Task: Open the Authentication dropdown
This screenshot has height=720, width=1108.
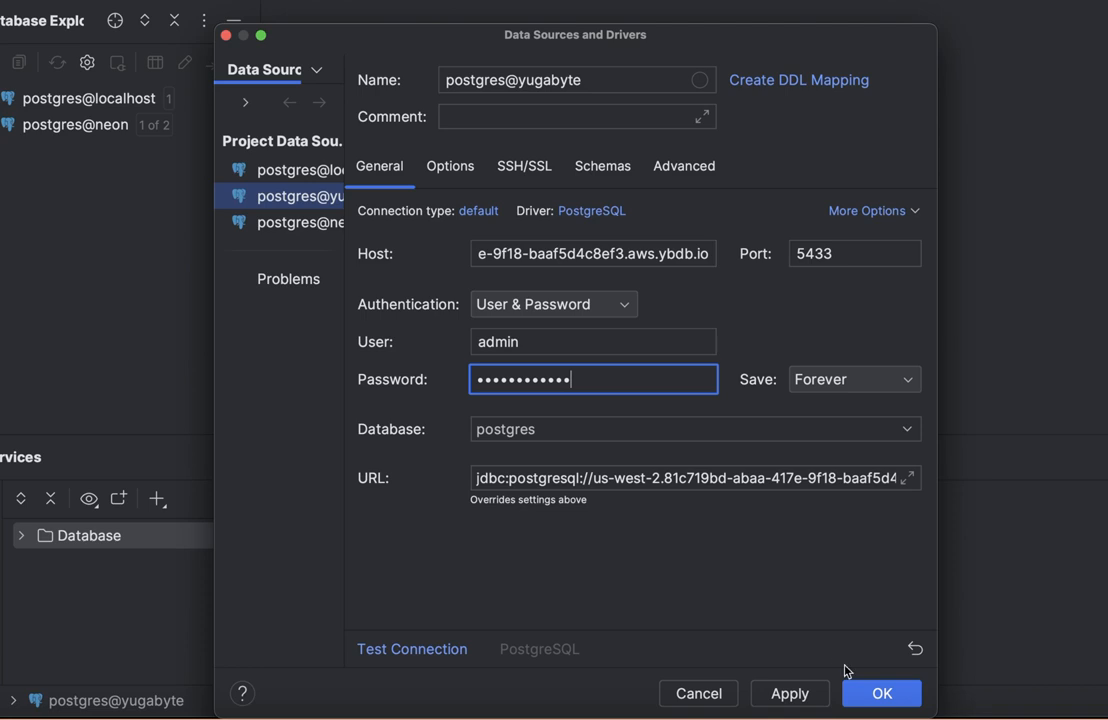Action: point(554,304)
